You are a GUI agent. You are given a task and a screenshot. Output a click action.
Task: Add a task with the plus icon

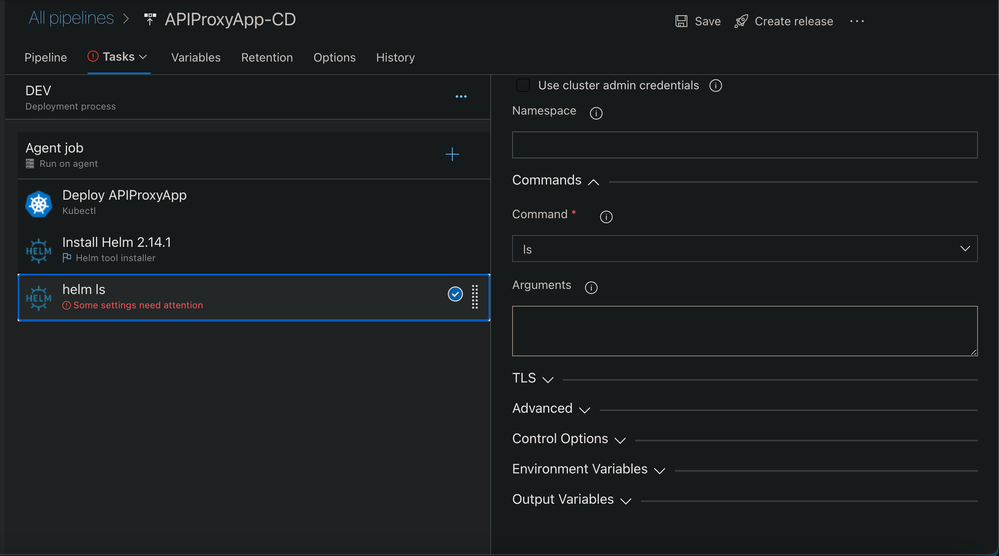click(x=452, y=154)
